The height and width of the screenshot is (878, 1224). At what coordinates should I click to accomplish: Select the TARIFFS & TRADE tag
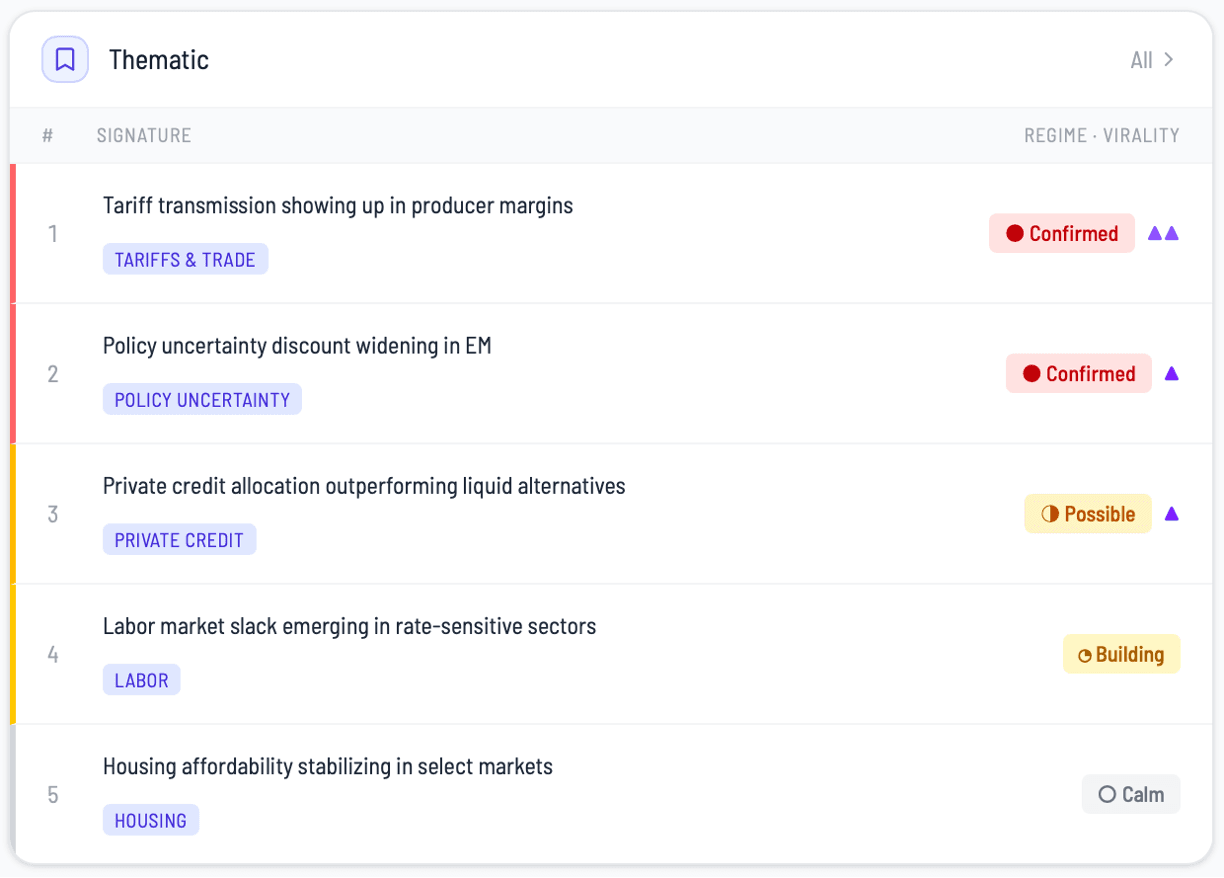[185, 260]
